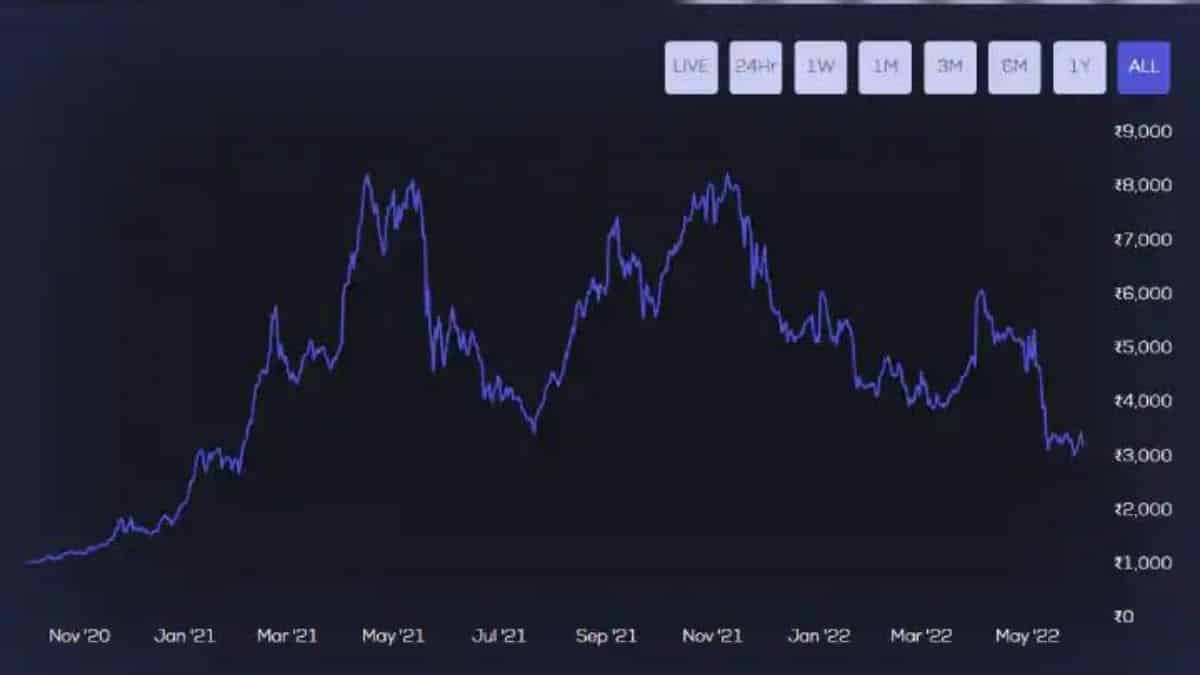Screen dimensions: 1200x675
Task: Click the Mar '21 date label
Action: [287, 634]
